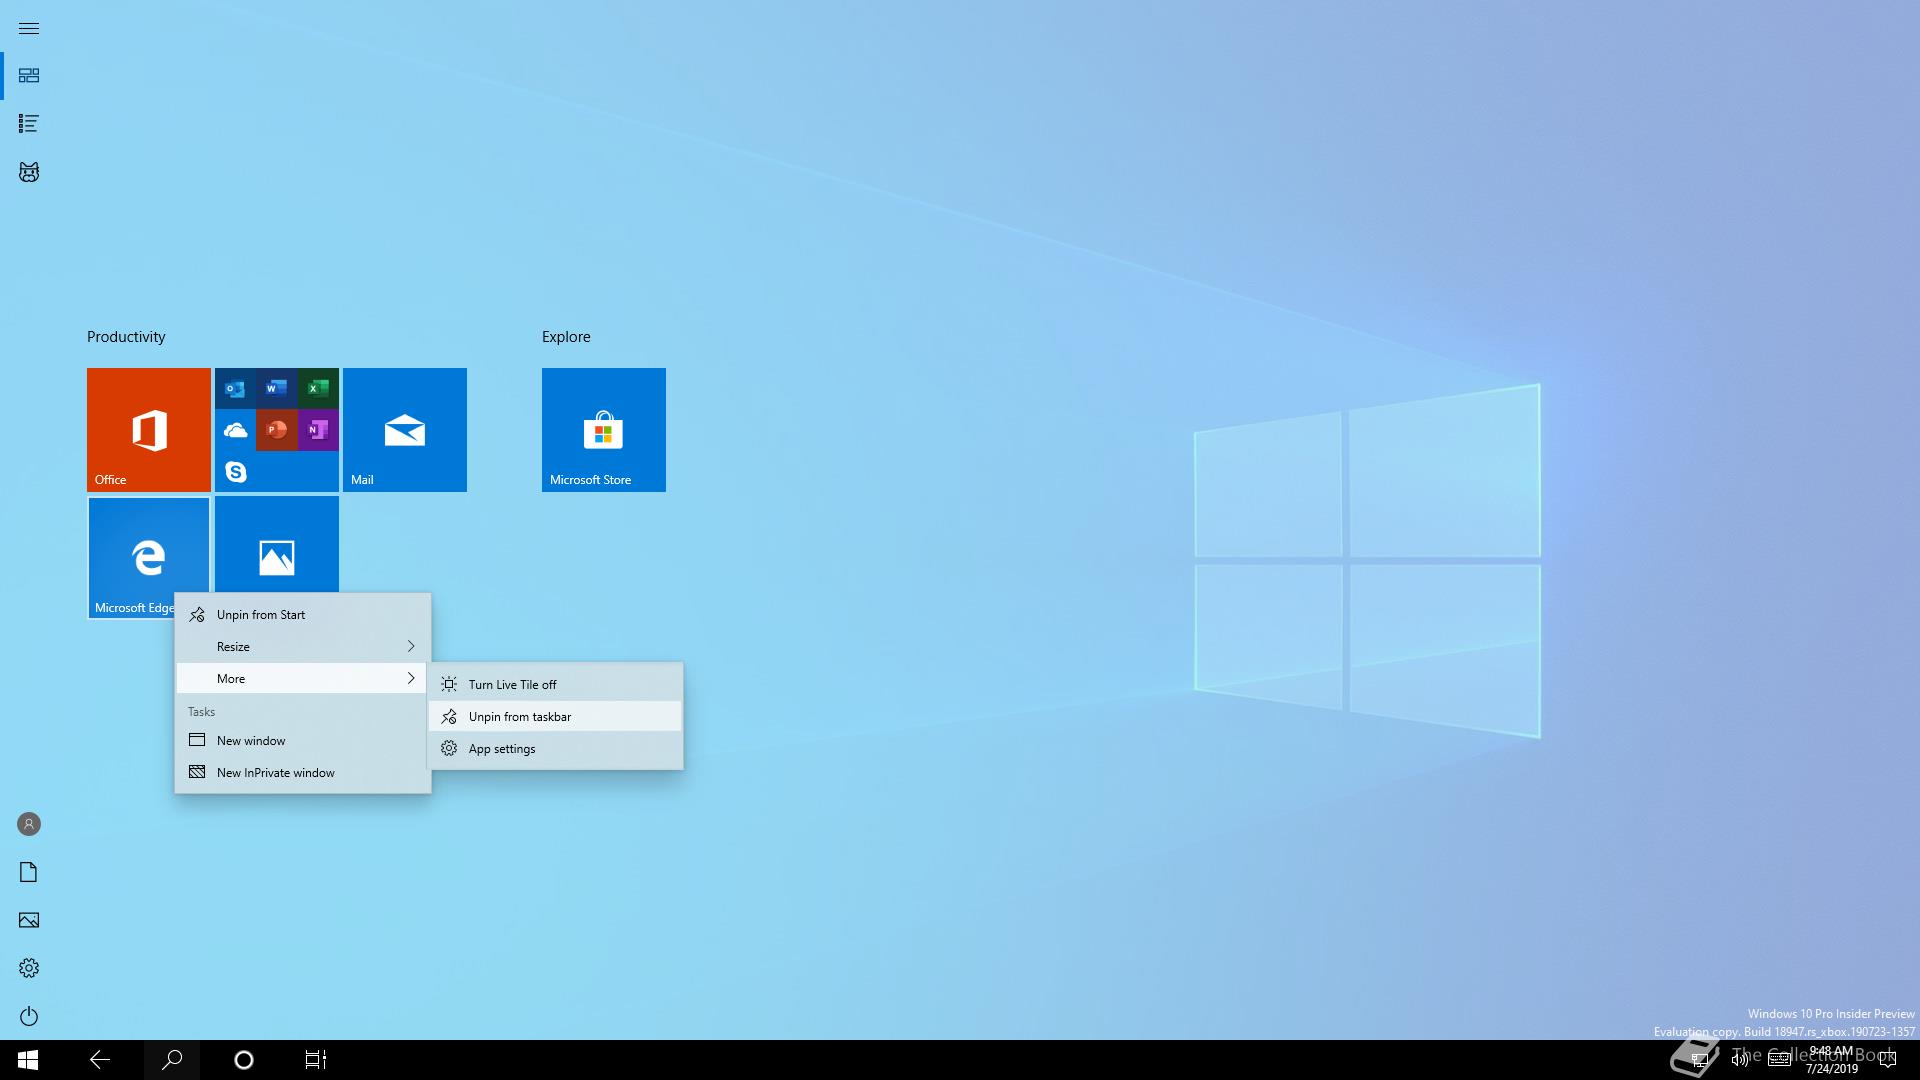Open the Documents sidebar icon
Screen dimensions: 1920x1080
pos(29,872)
